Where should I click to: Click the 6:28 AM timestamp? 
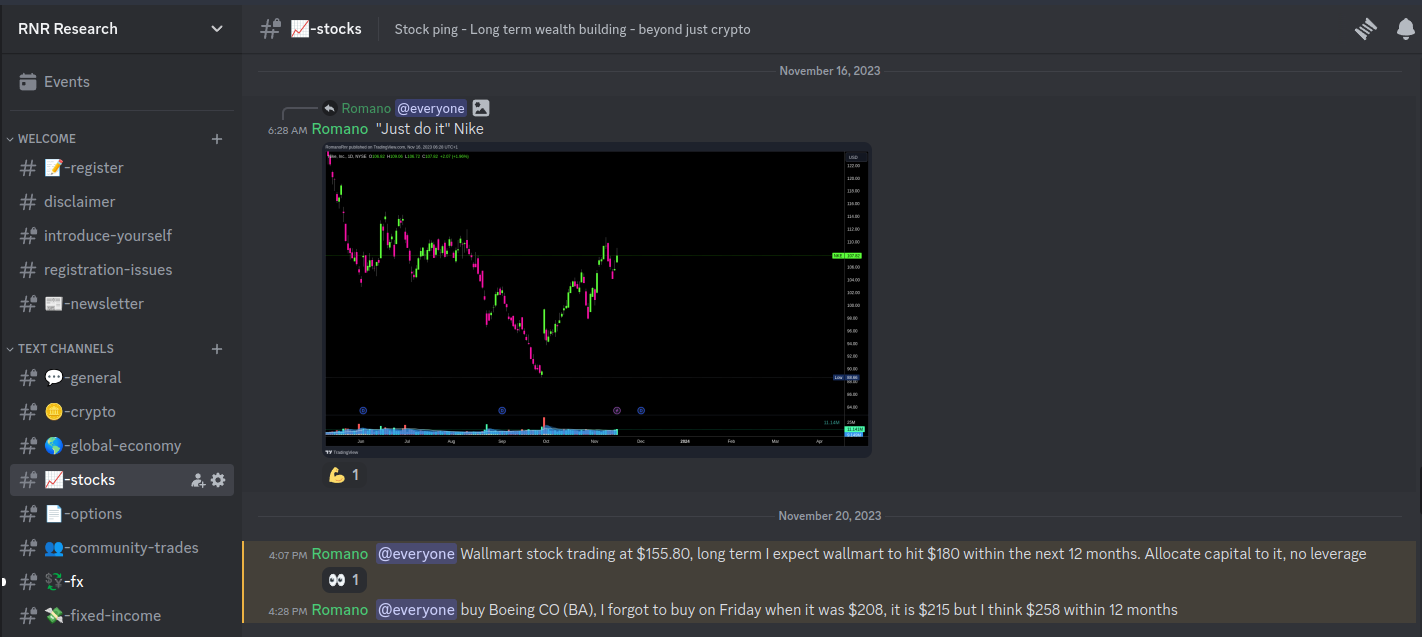coord(287,130)
